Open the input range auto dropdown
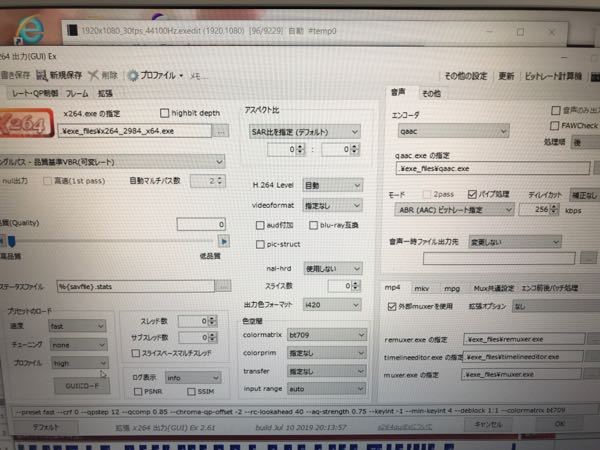Viewport: 600px width, 450px height. click(x=326, y=389)
